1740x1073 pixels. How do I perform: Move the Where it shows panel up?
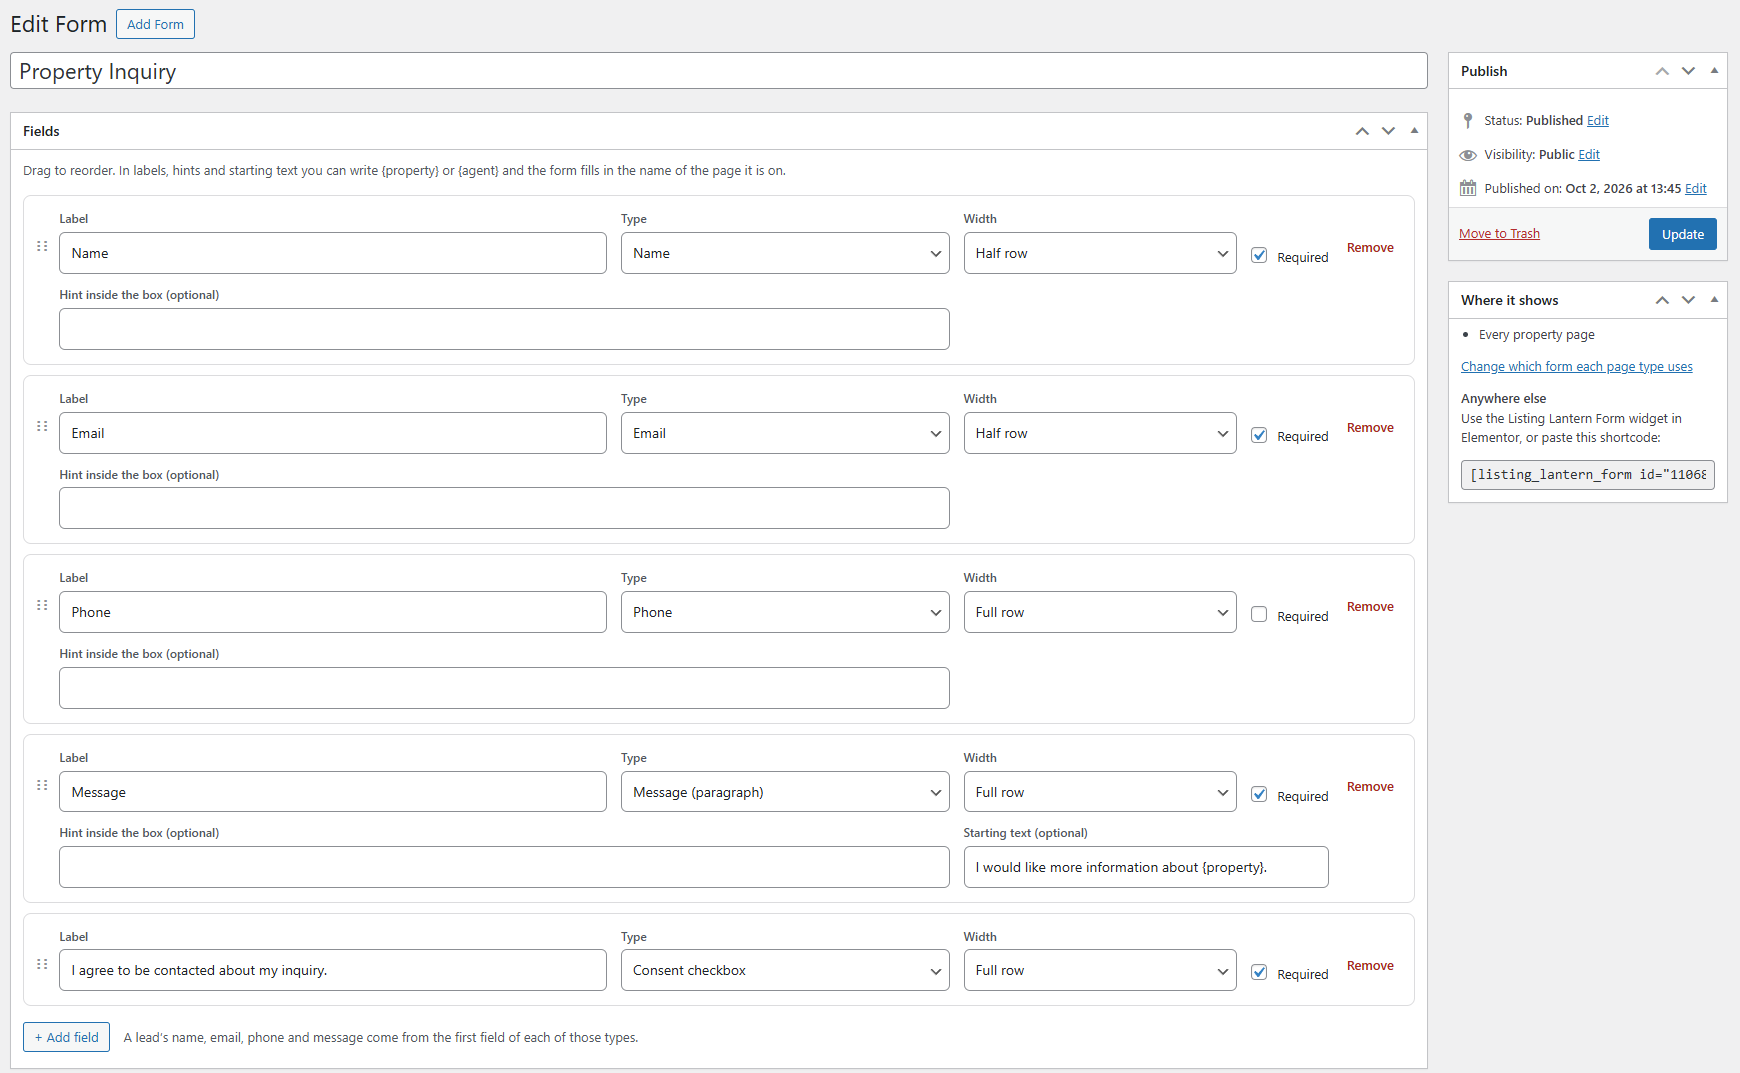1662,300
